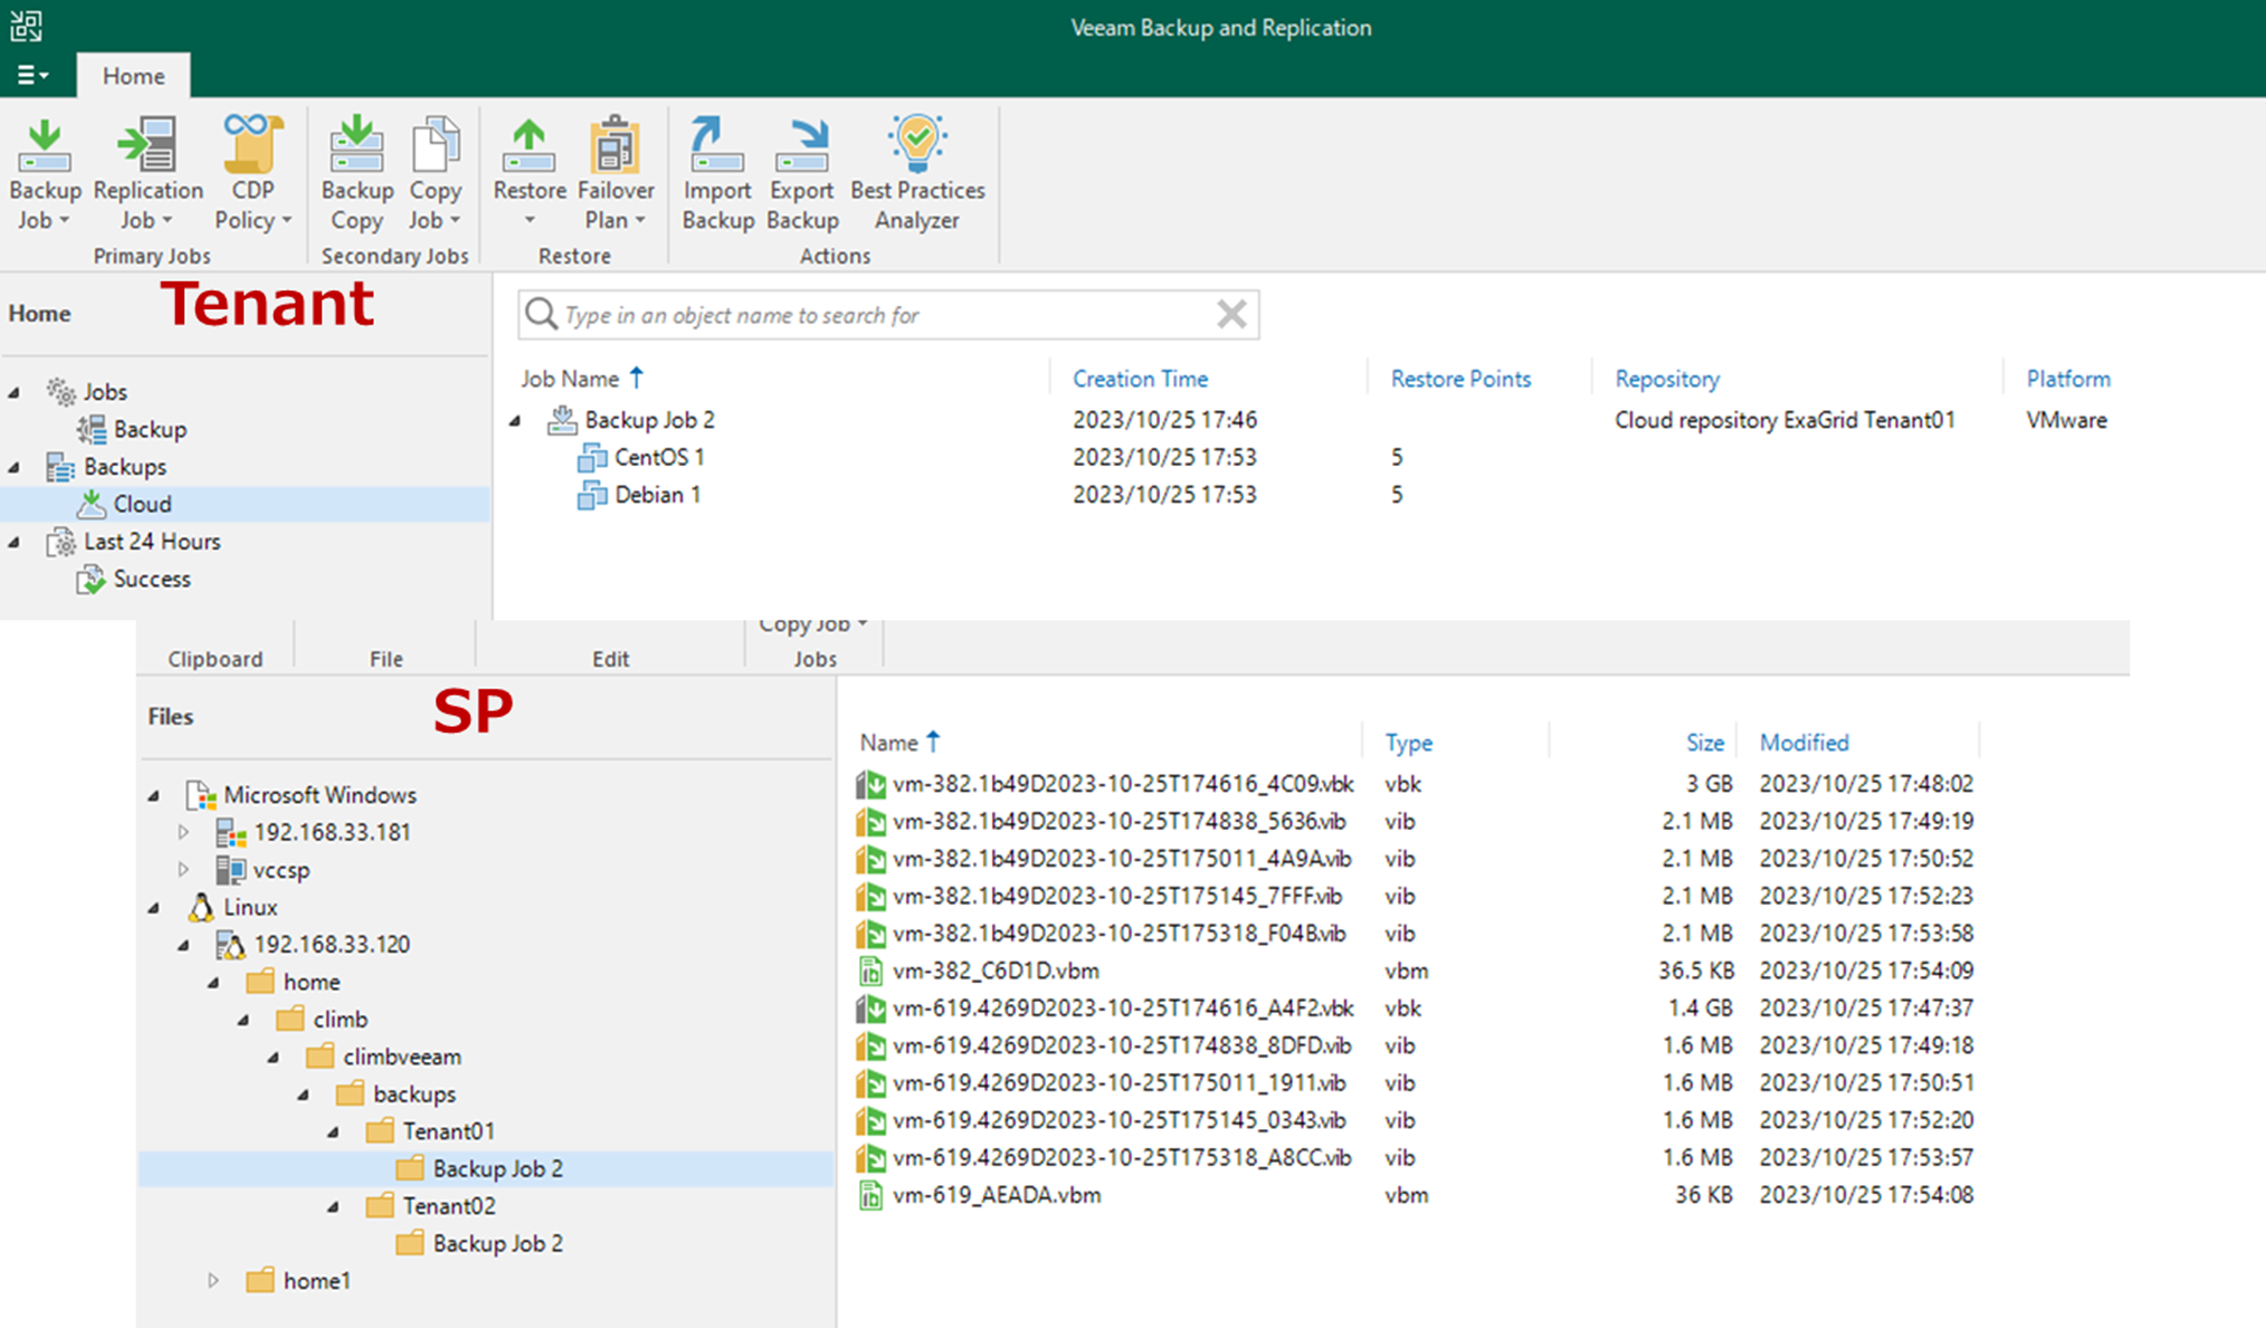This screenshot has width=2266, height=1328.
Task: Expand the 192.168.33.181 server node
Action: [183, 832]
